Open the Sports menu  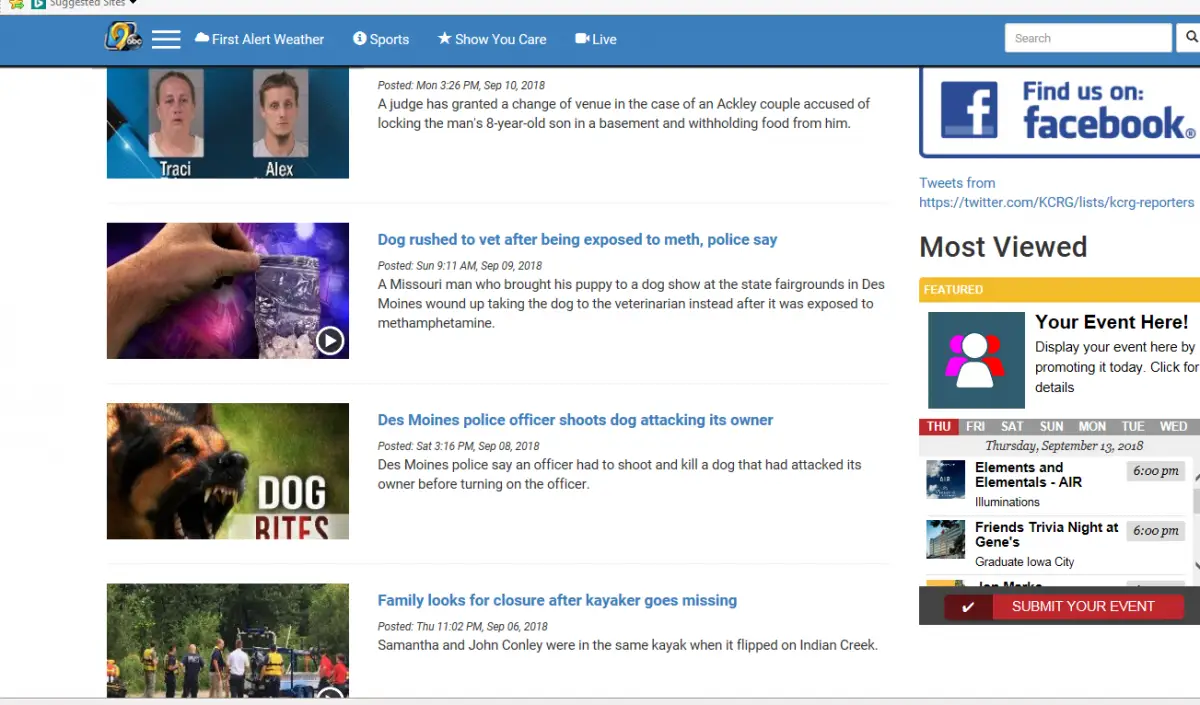click(x=381, y=39)
